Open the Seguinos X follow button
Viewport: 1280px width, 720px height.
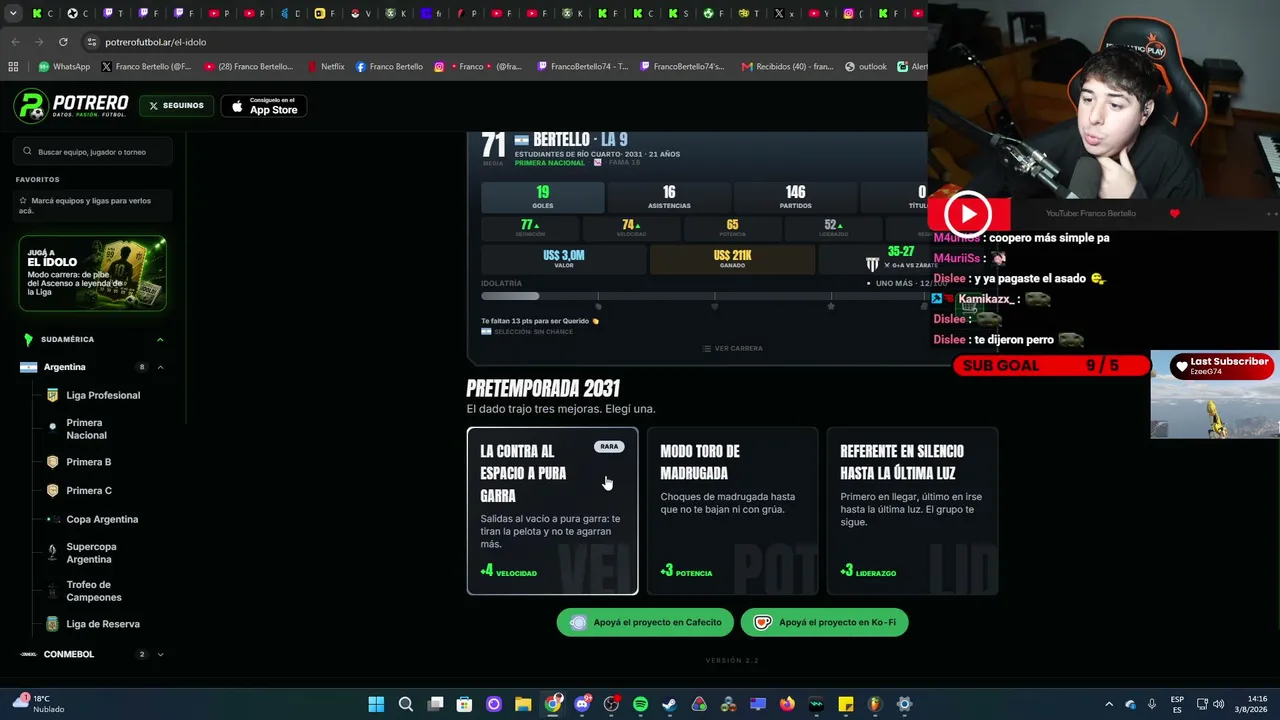click(x=176, y=105)
